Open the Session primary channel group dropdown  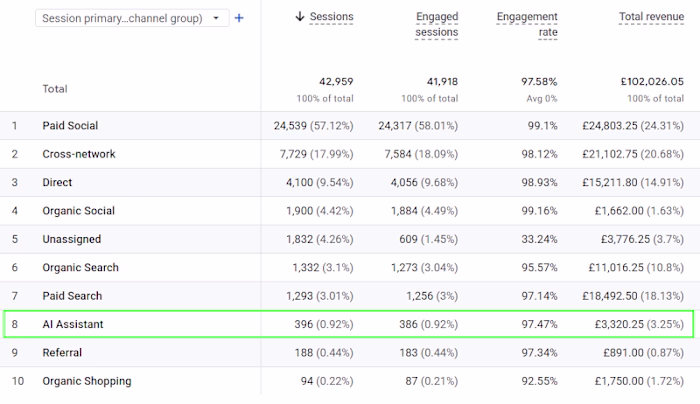(132, 18)
